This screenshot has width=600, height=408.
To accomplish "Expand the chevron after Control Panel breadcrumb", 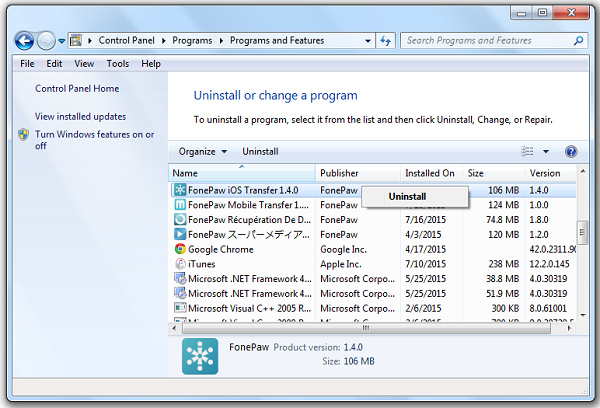I will [164, 41].
